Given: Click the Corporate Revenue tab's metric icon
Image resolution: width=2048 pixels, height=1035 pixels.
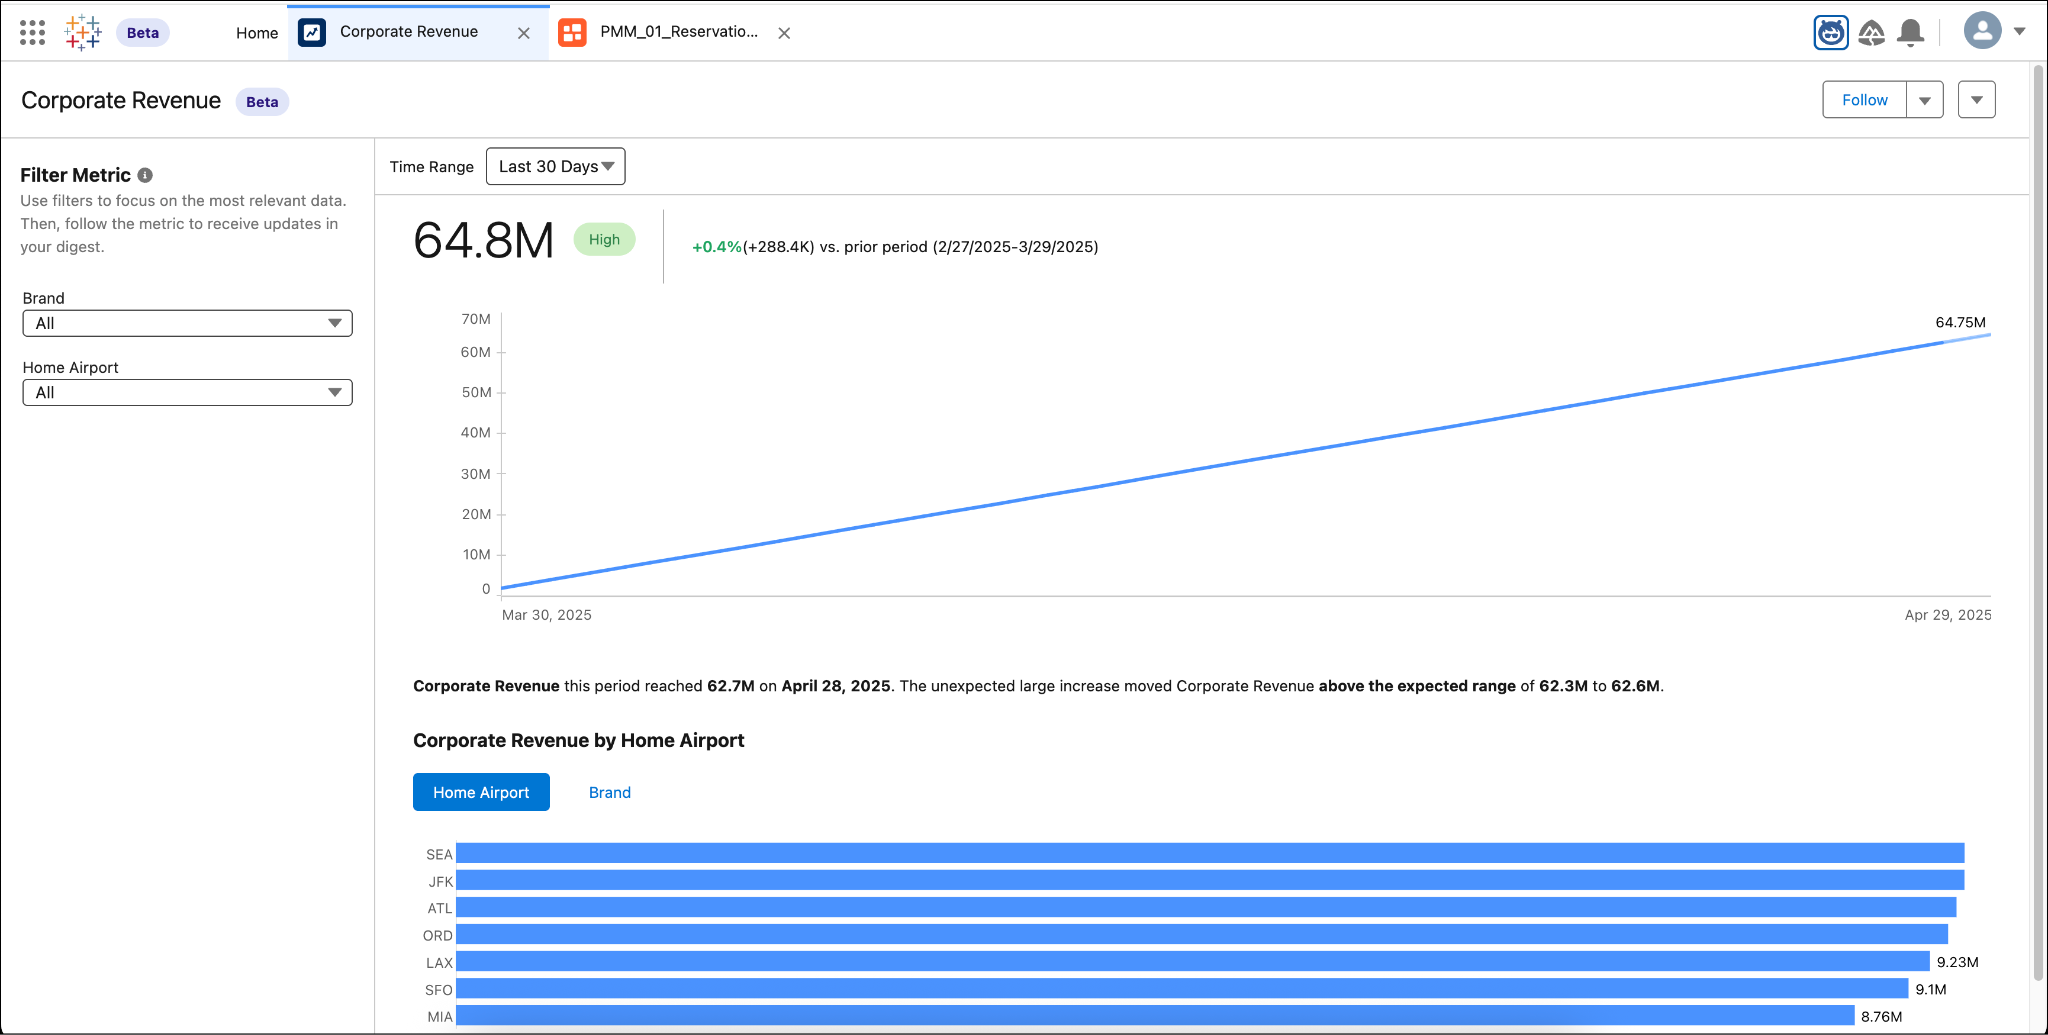Looking at the screenshot, I should [312, 32].
